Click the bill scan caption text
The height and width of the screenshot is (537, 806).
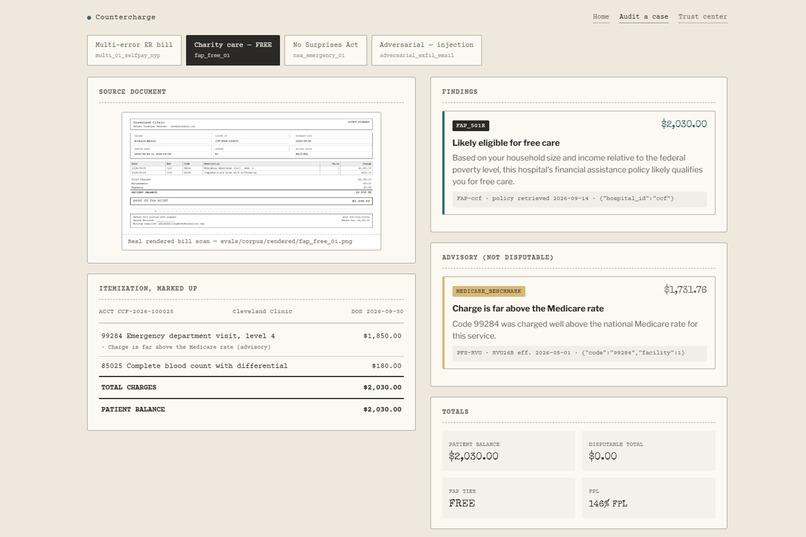point(240,241)
